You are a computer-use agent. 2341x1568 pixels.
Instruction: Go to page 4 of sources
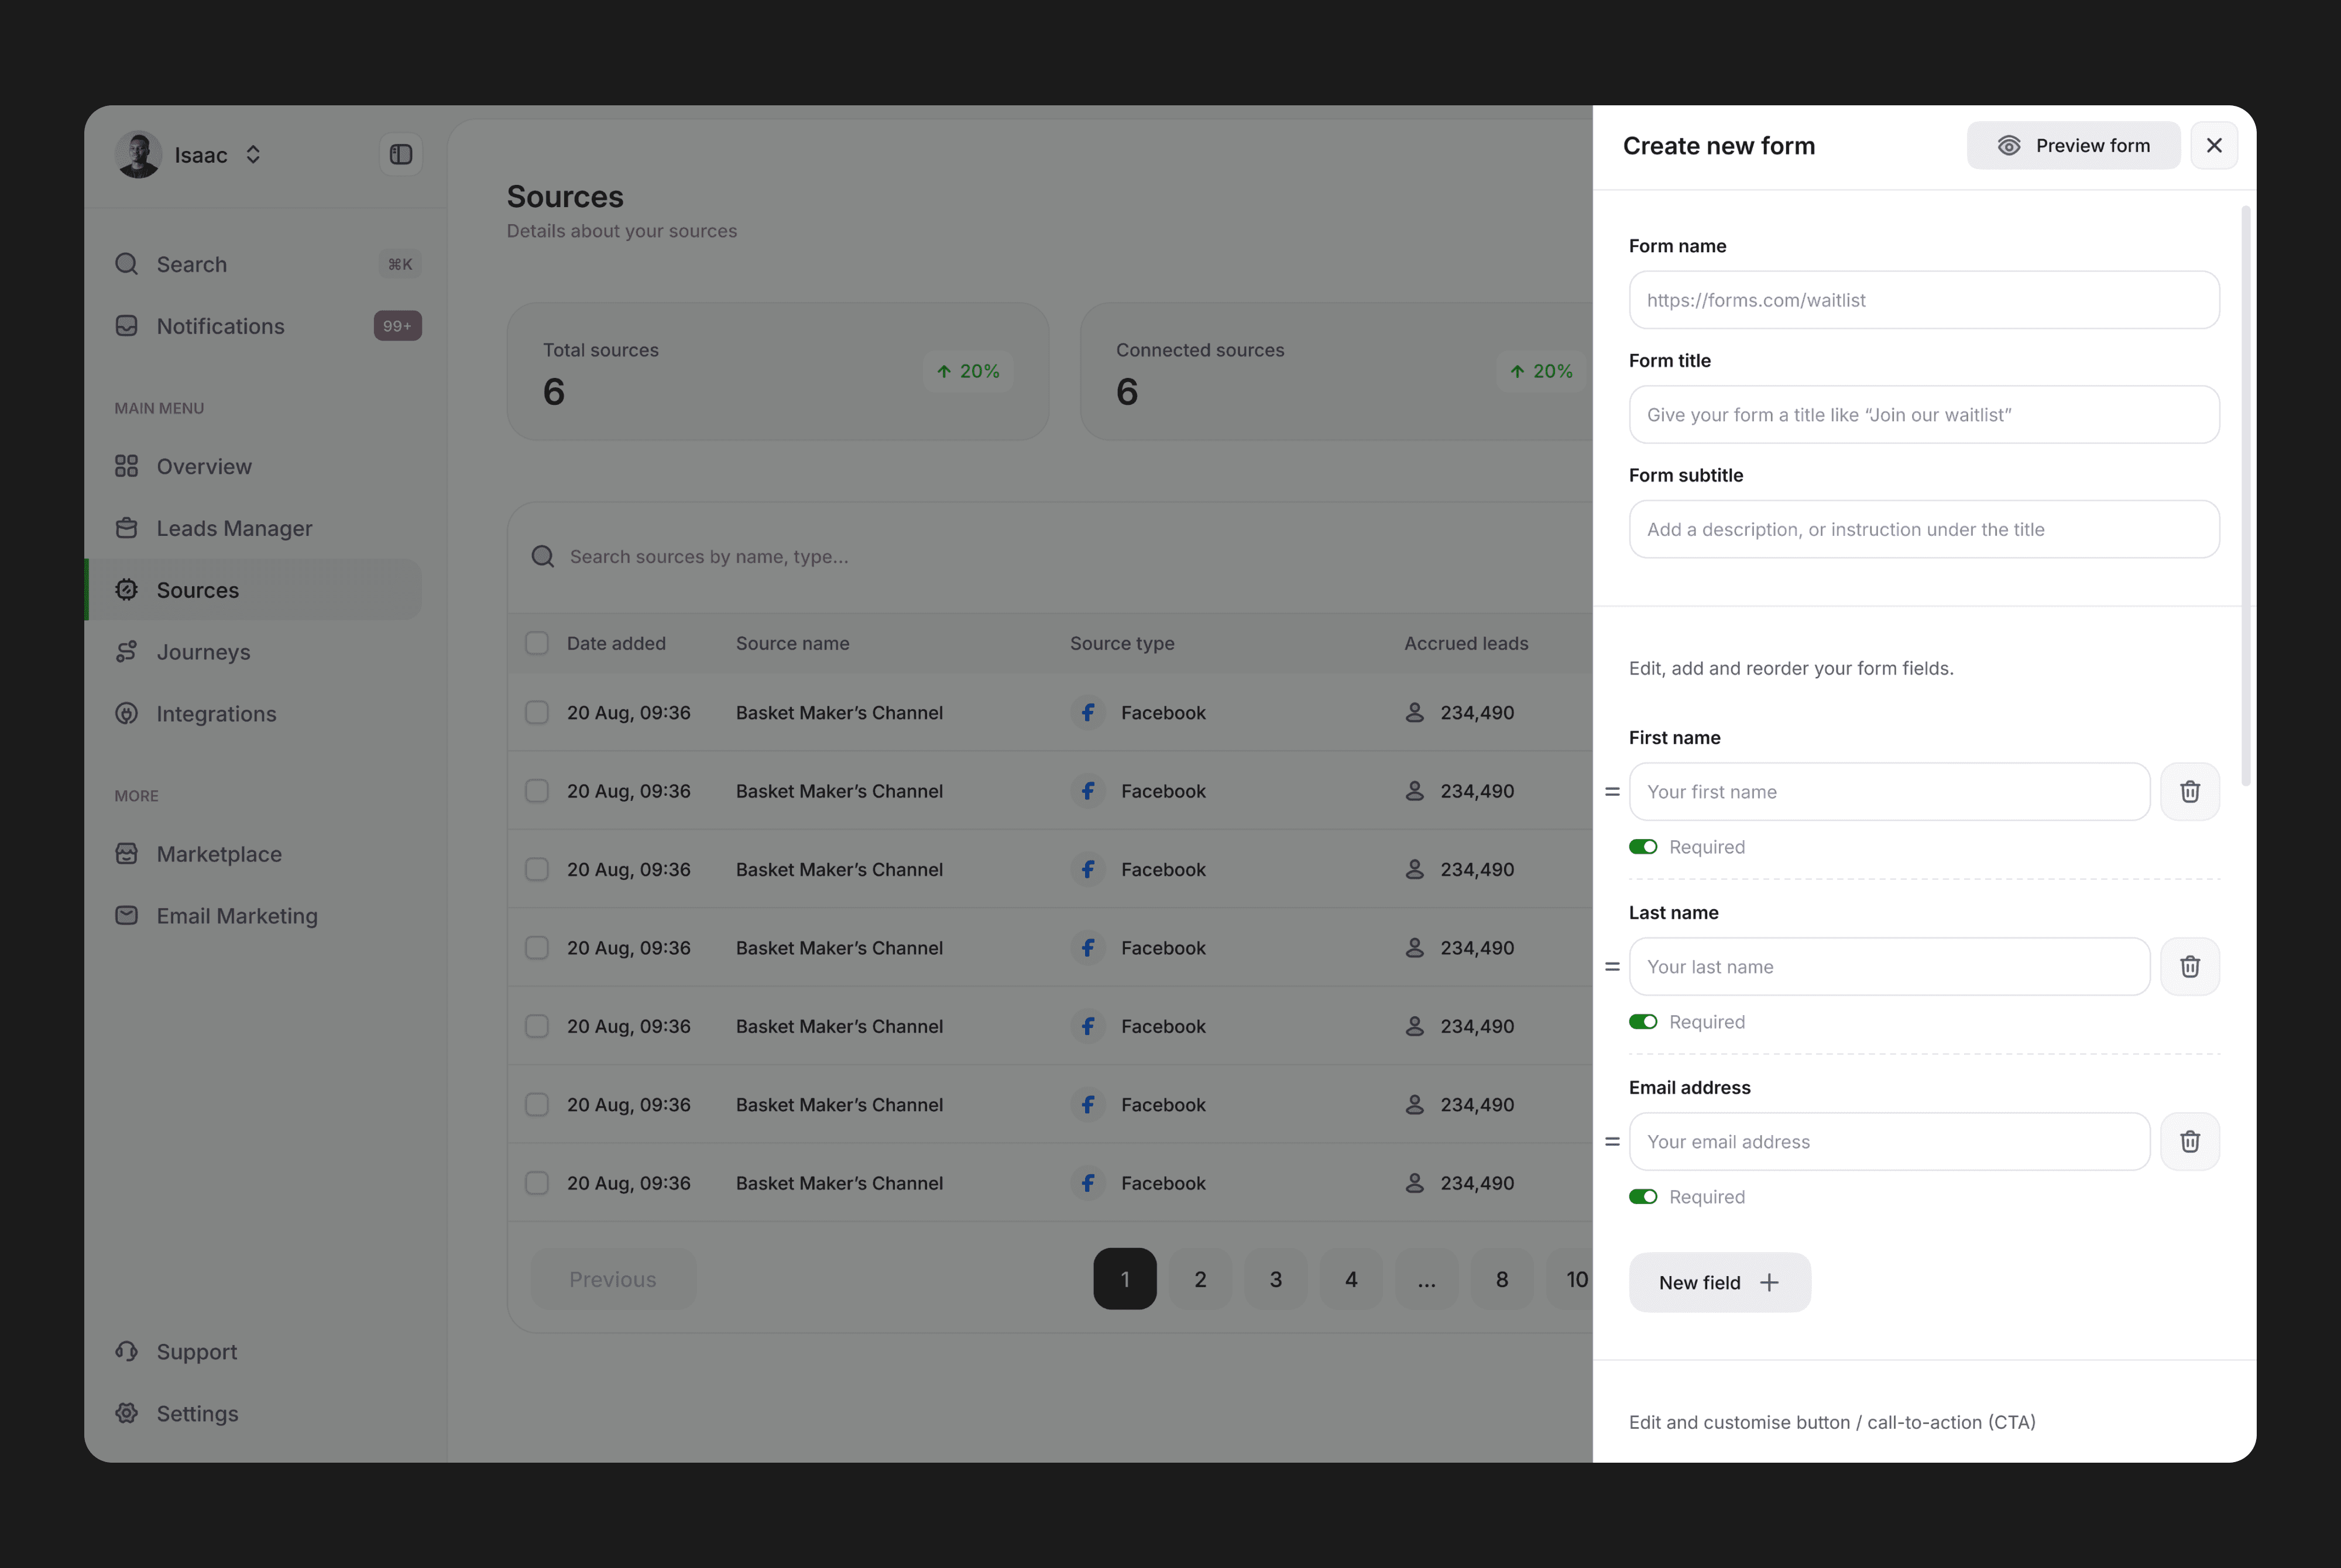(x=1351, y=1279)
